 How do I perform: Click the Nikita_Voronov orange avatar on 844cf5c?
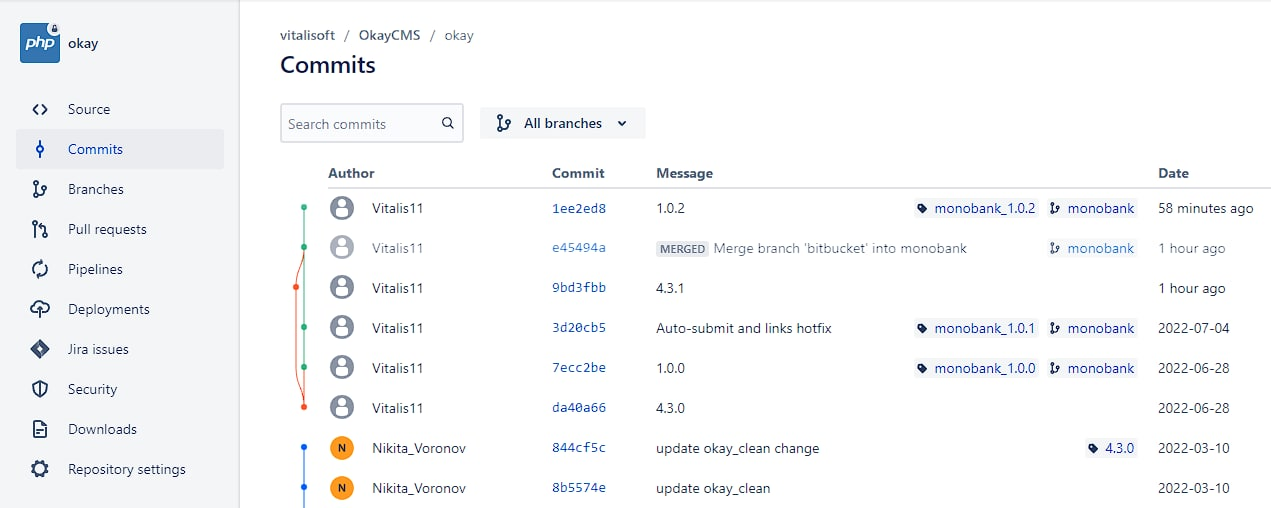click(342, 448)
